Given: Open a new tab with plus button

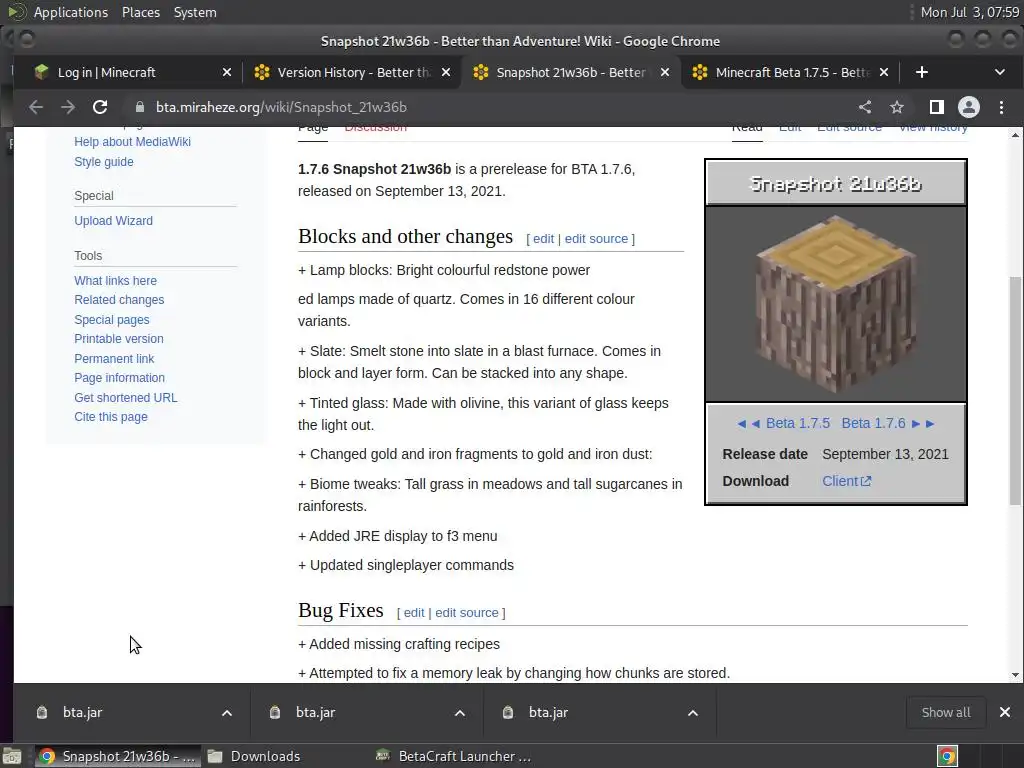Looking at the screenshot, I should pos(921,72).
